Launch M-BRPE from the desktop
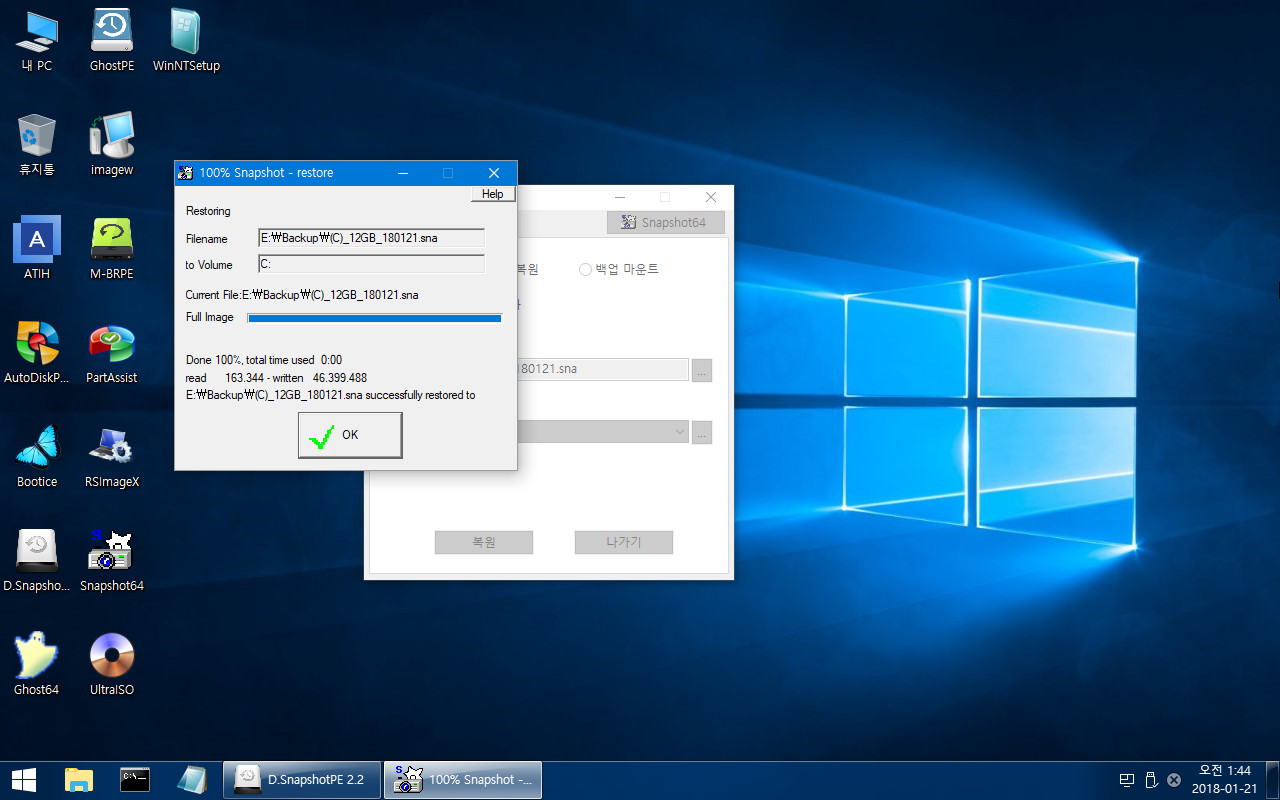The height and width of the screenshot is (800, 1280). tap(112, 249)
